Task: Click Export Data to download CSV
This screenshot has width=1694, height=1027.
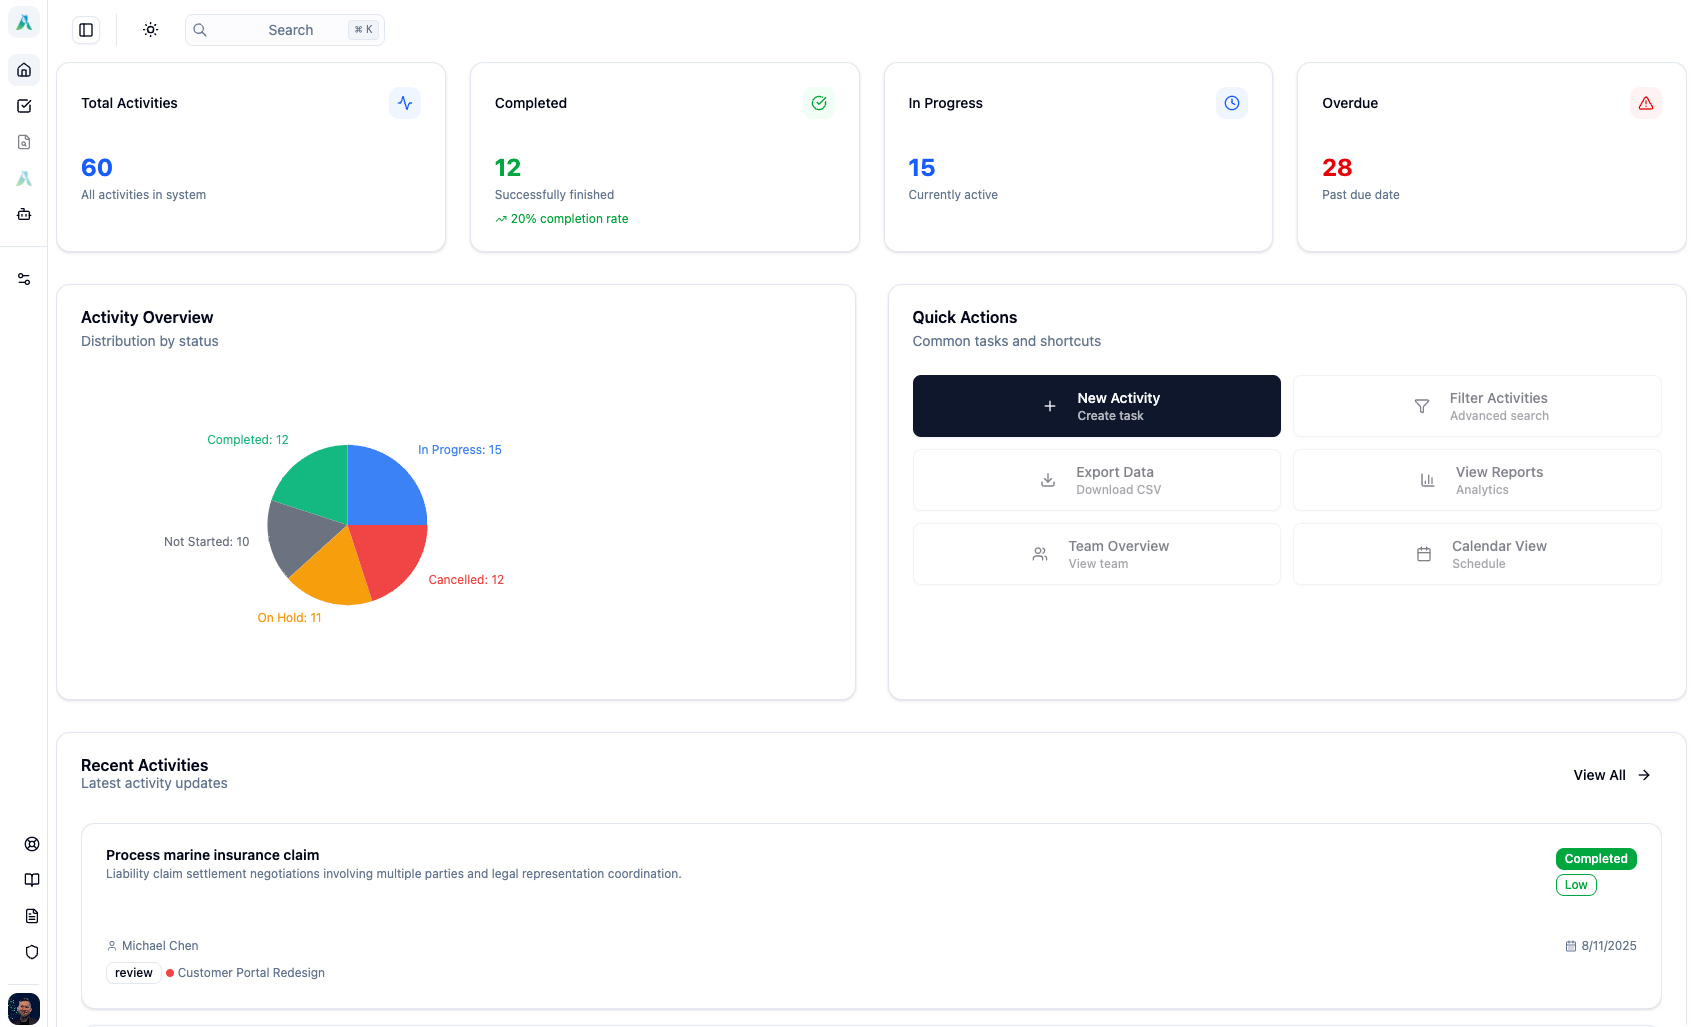Action: click(x=1096, y=480)
